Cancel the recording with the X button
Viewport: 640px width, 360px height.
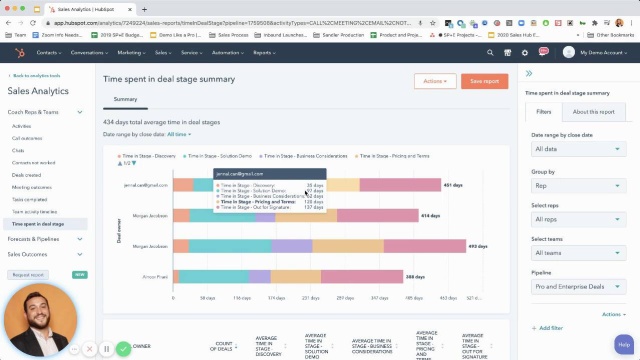(x=89, y=349)
